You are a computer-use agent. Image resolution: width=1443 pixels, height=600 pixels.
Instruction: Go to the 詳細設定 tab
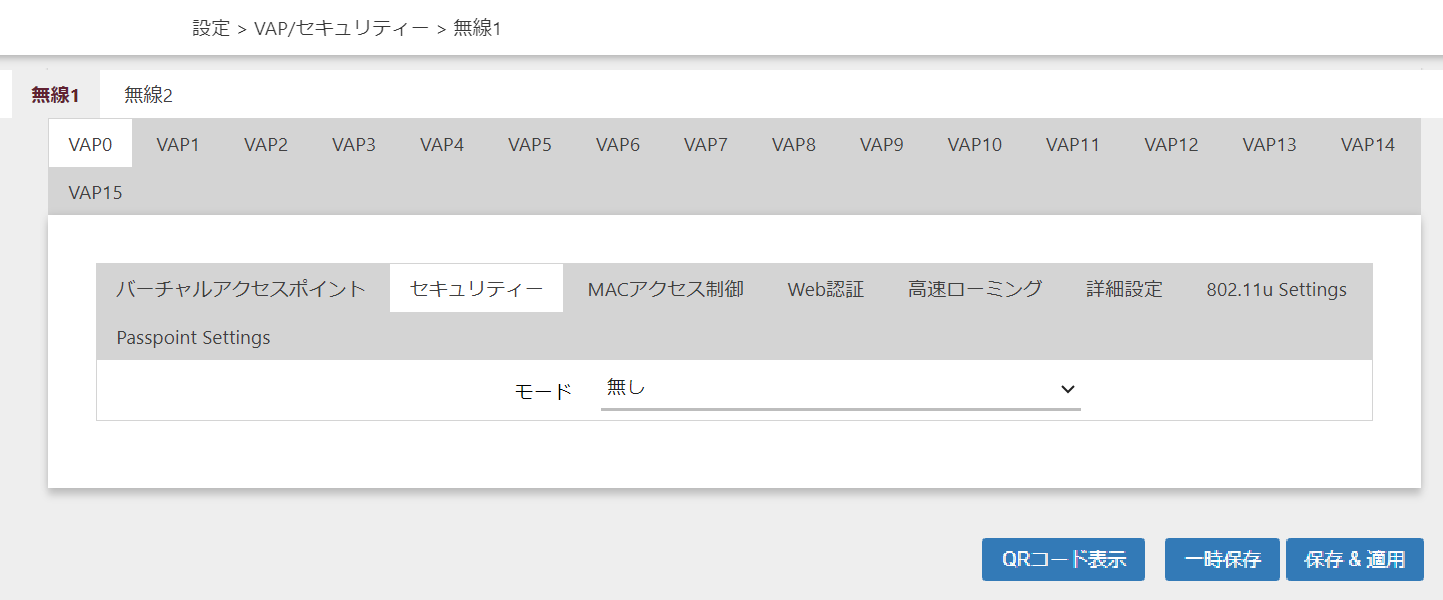pyautogui.click(x=1124, y=289)
